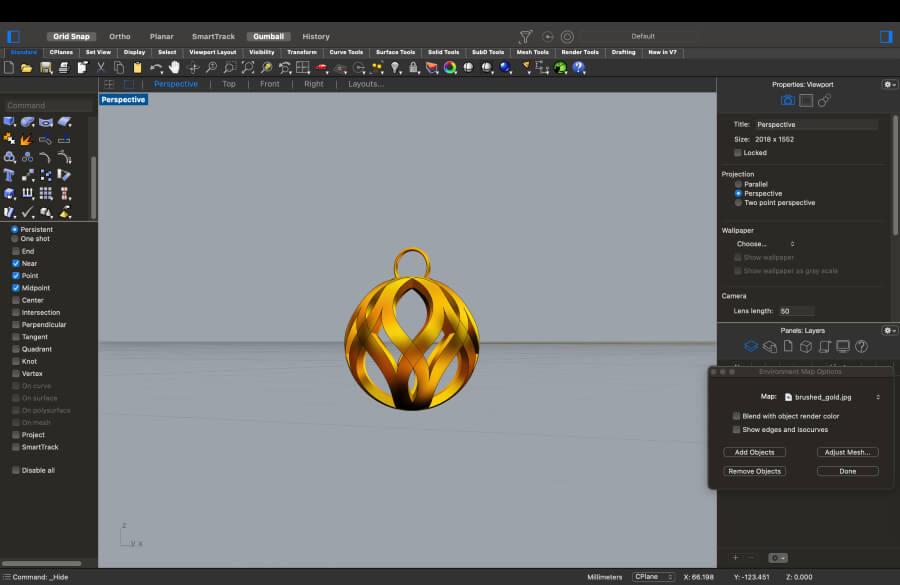Select the Text object tool
This screenshot has width=900, height=585.
click(9, 175)
